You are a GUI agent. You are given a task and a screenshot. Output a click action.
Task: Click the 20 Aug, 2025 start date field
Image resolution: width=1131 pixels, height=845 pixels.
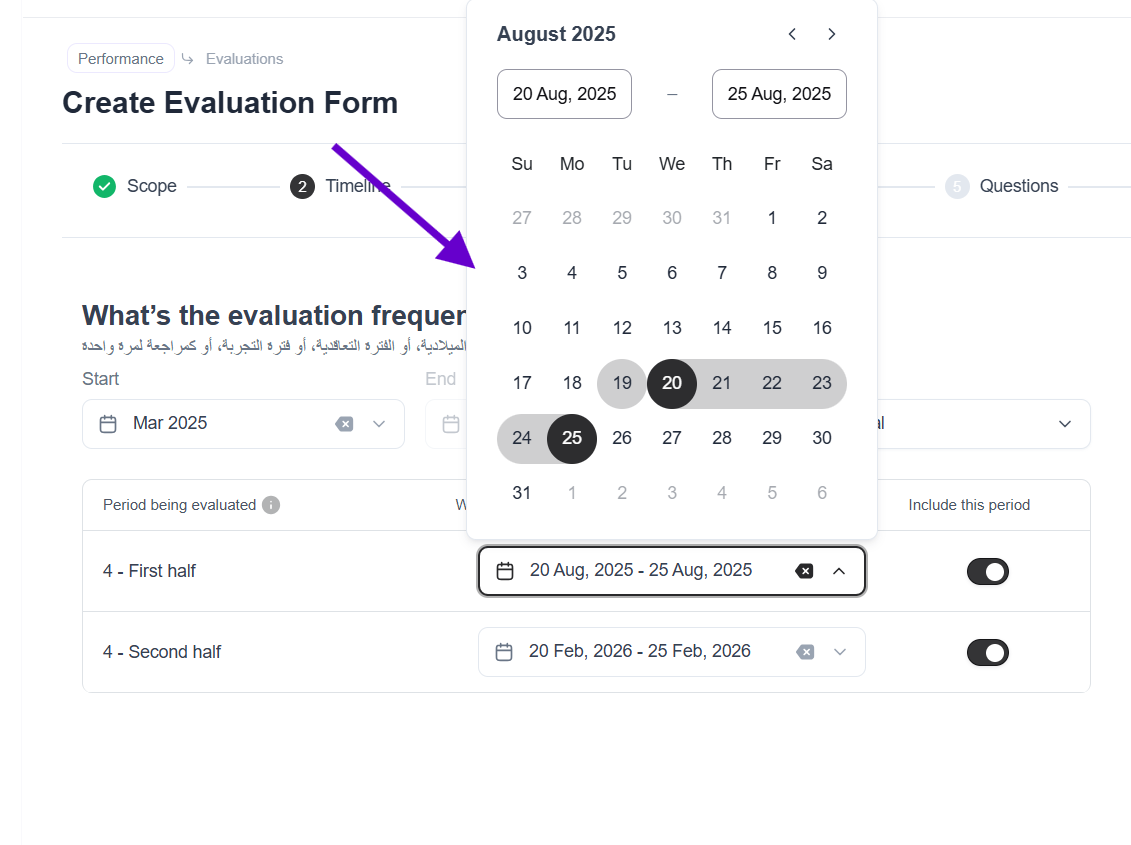click(x=564, y=94)
